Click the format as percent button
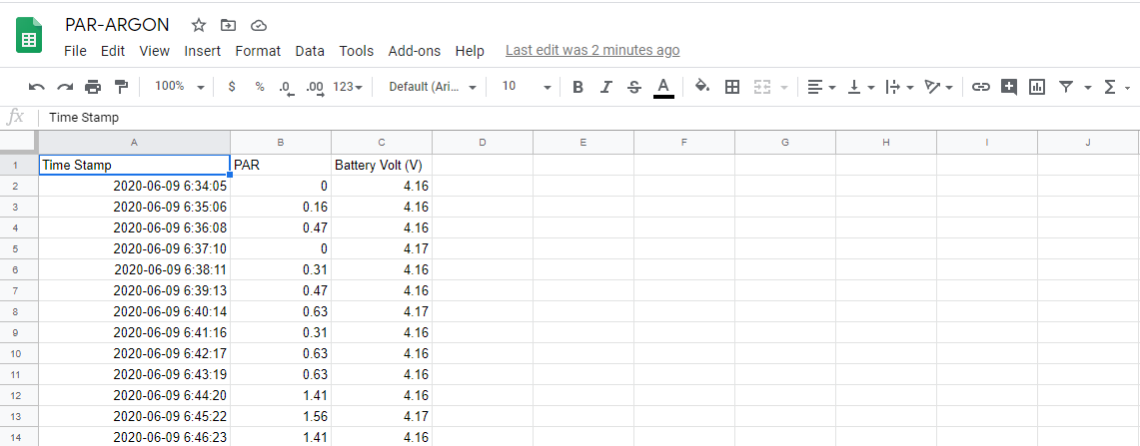1140x446 pixels. tap(260, 87)
